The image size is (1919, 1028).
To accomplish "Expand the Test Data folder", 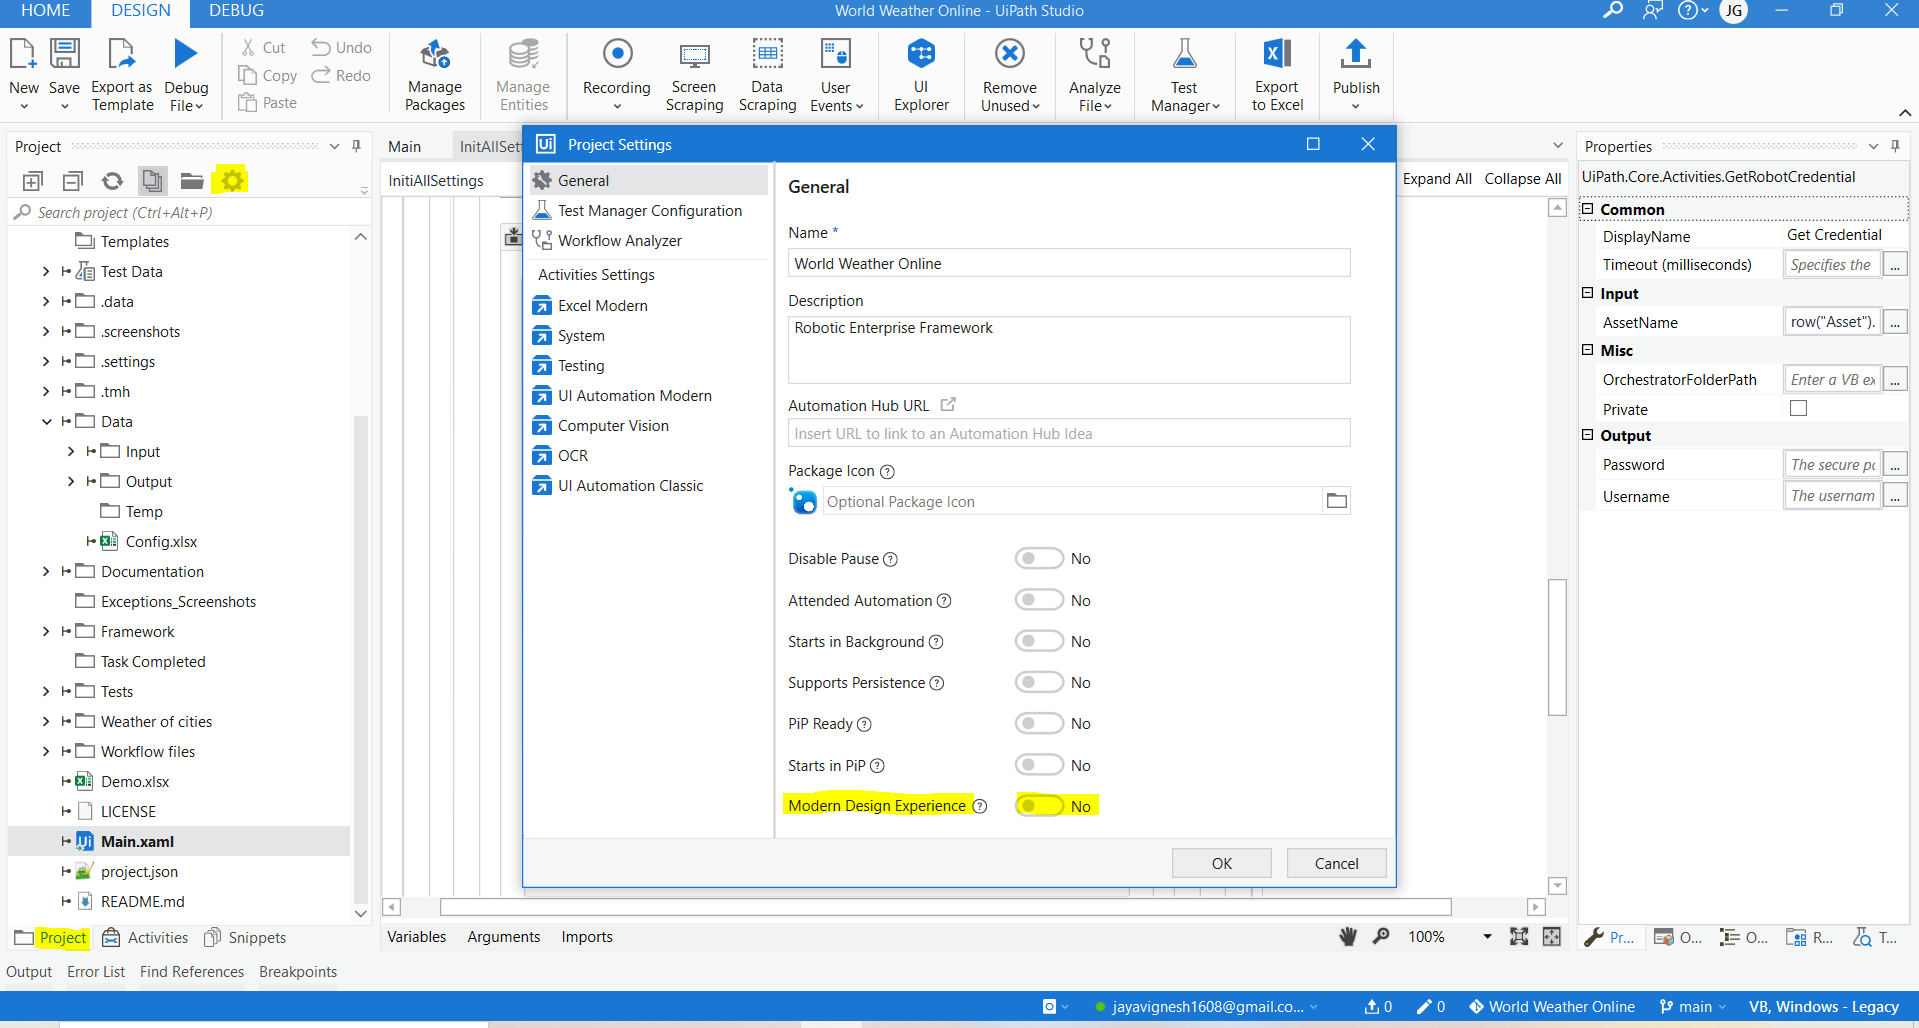I will pos(46,272).
